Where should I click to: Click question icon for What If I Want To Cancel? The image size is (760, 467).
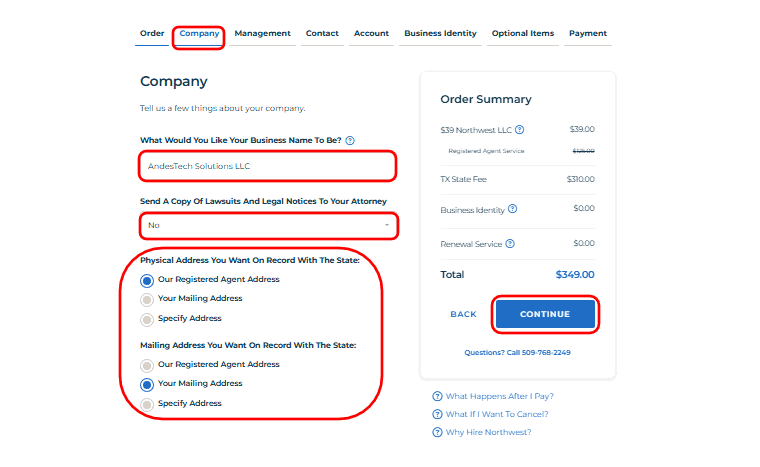tap(437, 414)
